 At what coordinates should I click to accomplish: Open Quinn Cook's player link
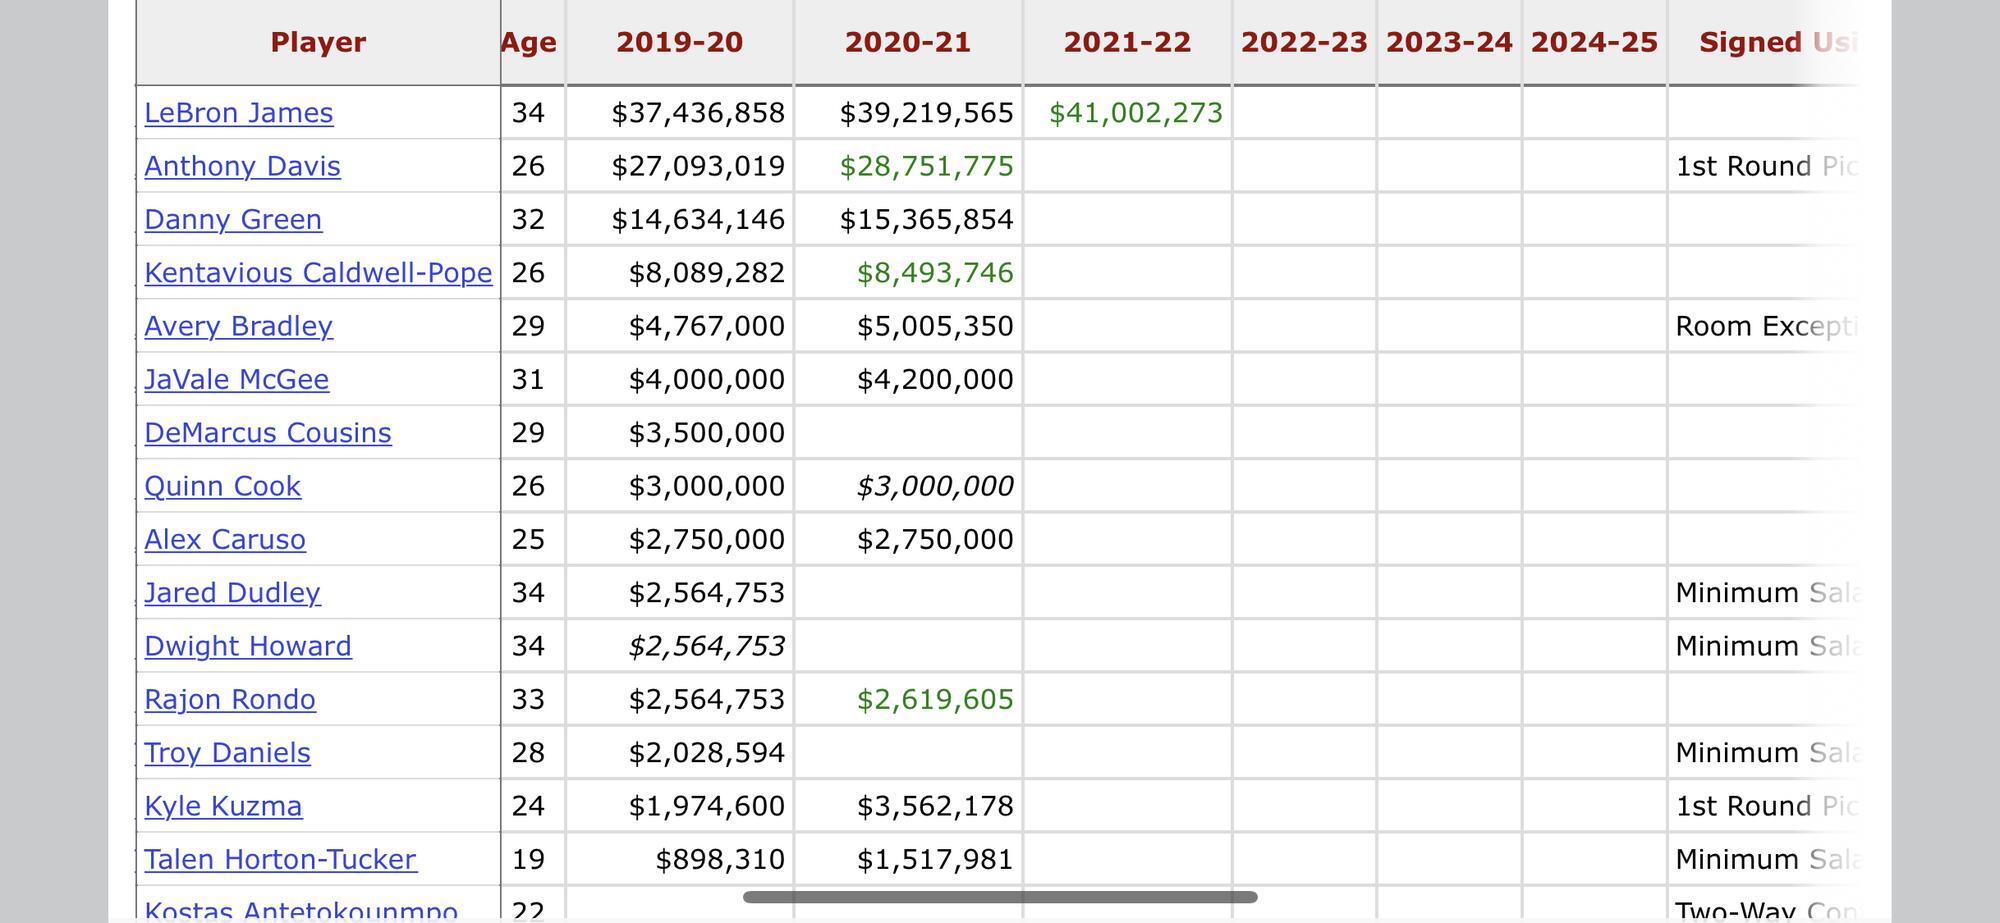click(x=222, y=486)
